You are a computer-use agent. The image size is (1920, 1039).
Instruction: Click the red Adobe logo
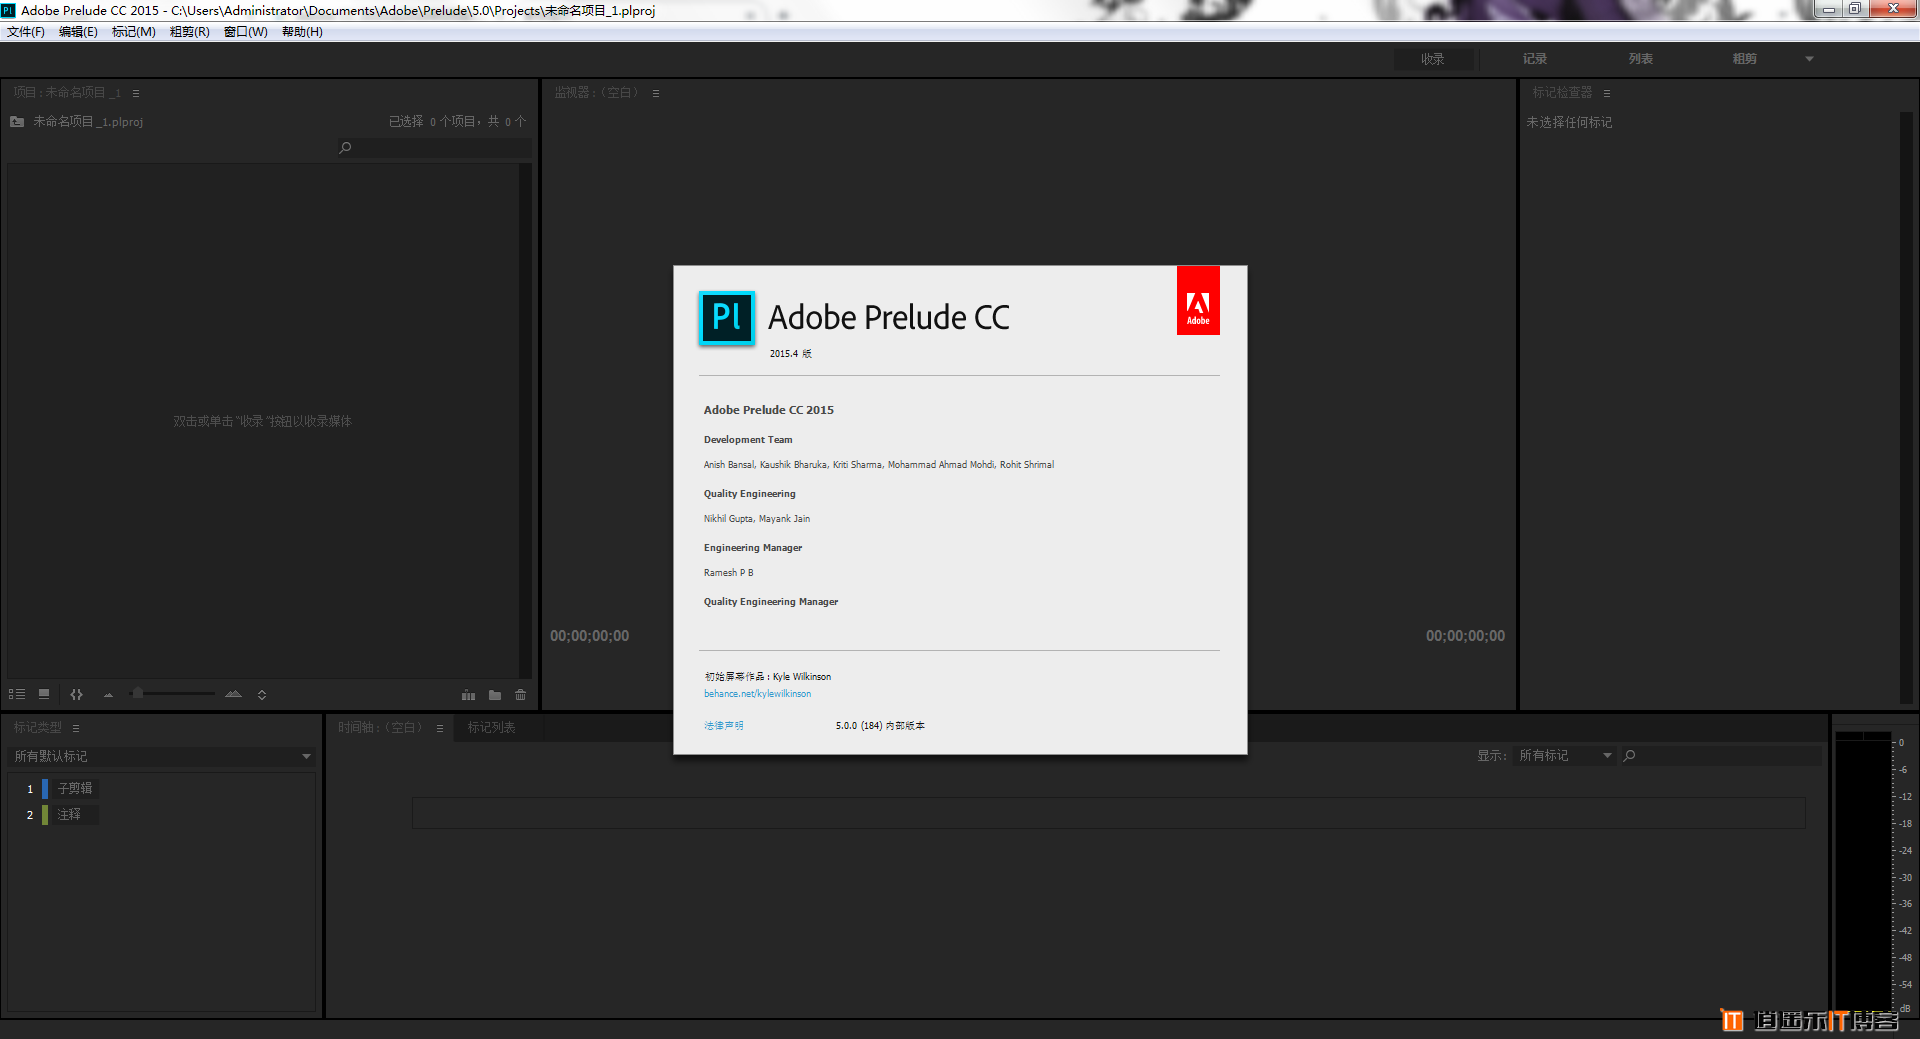click(1198, 301)
